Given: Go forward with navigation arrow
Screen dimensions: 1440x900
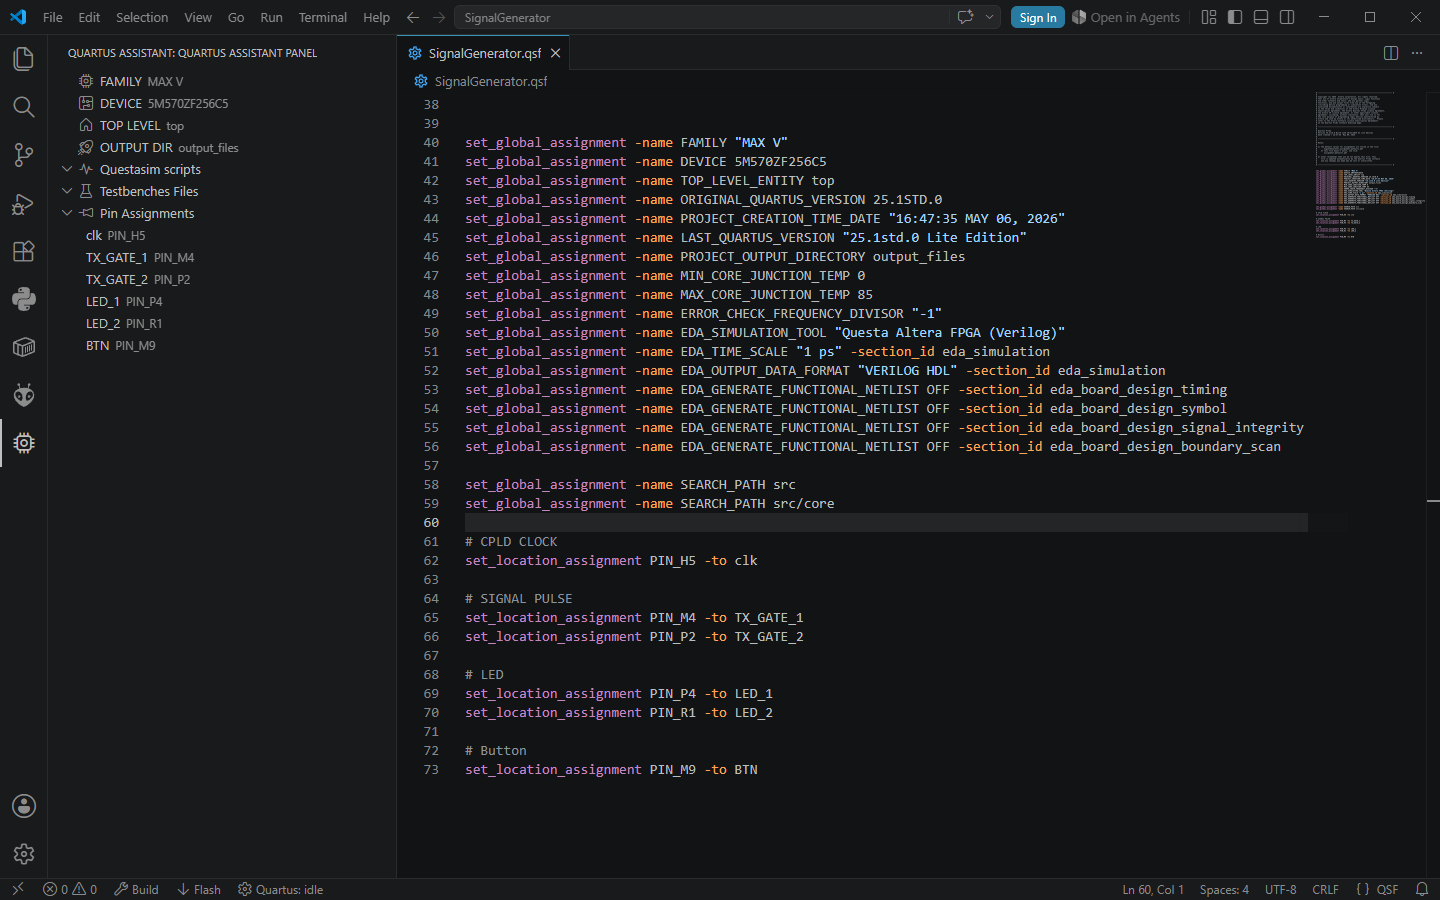Looking at the screenshot, I should 439,17.
